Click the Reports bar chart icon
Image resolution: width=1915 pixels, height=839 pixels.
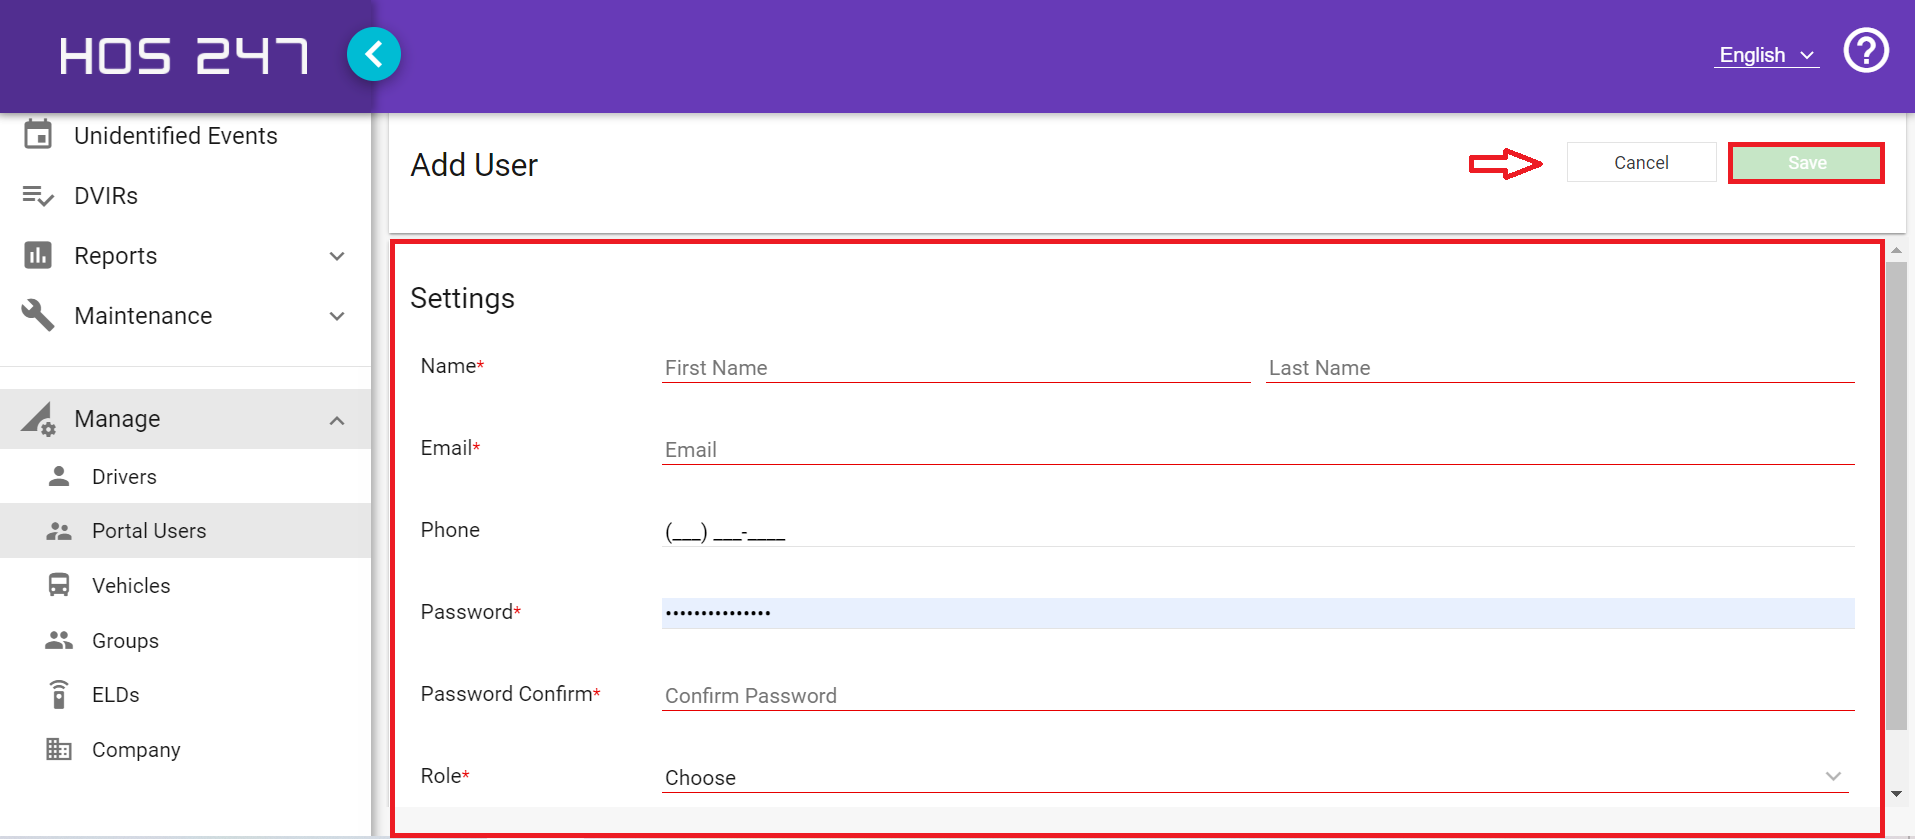click(x=38, y=256)
